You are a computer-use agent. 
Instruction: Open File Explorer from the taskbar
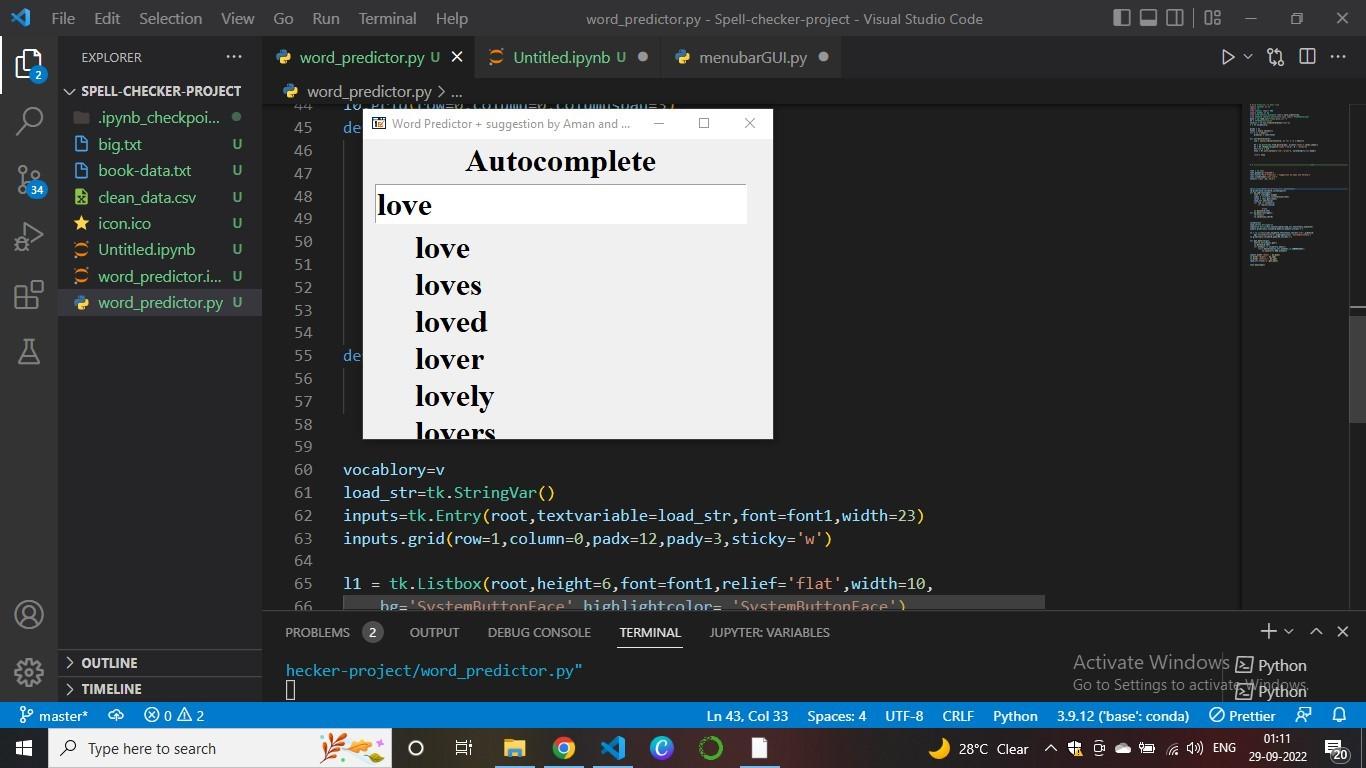pyautogui.click(x=514, y=748)
